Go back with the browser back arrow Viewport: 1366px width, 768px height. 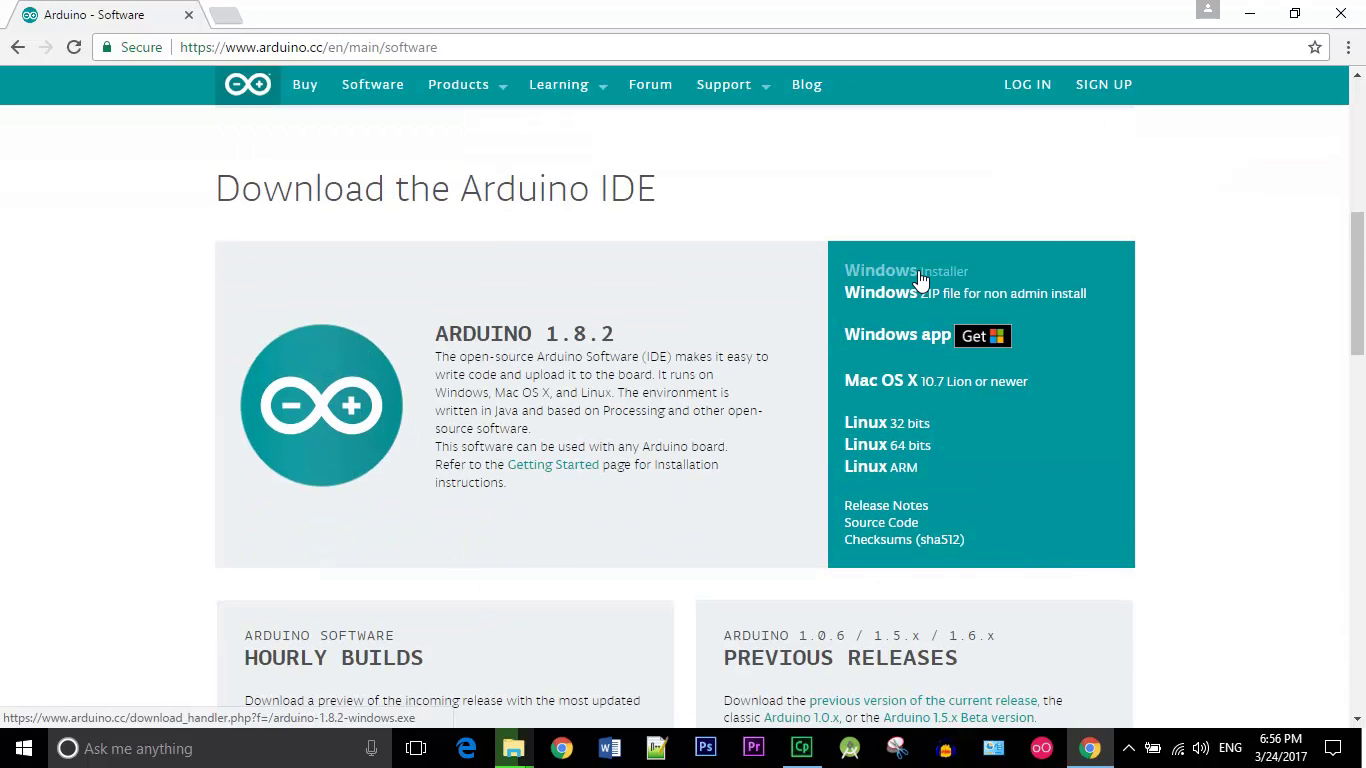pos(18,47)
